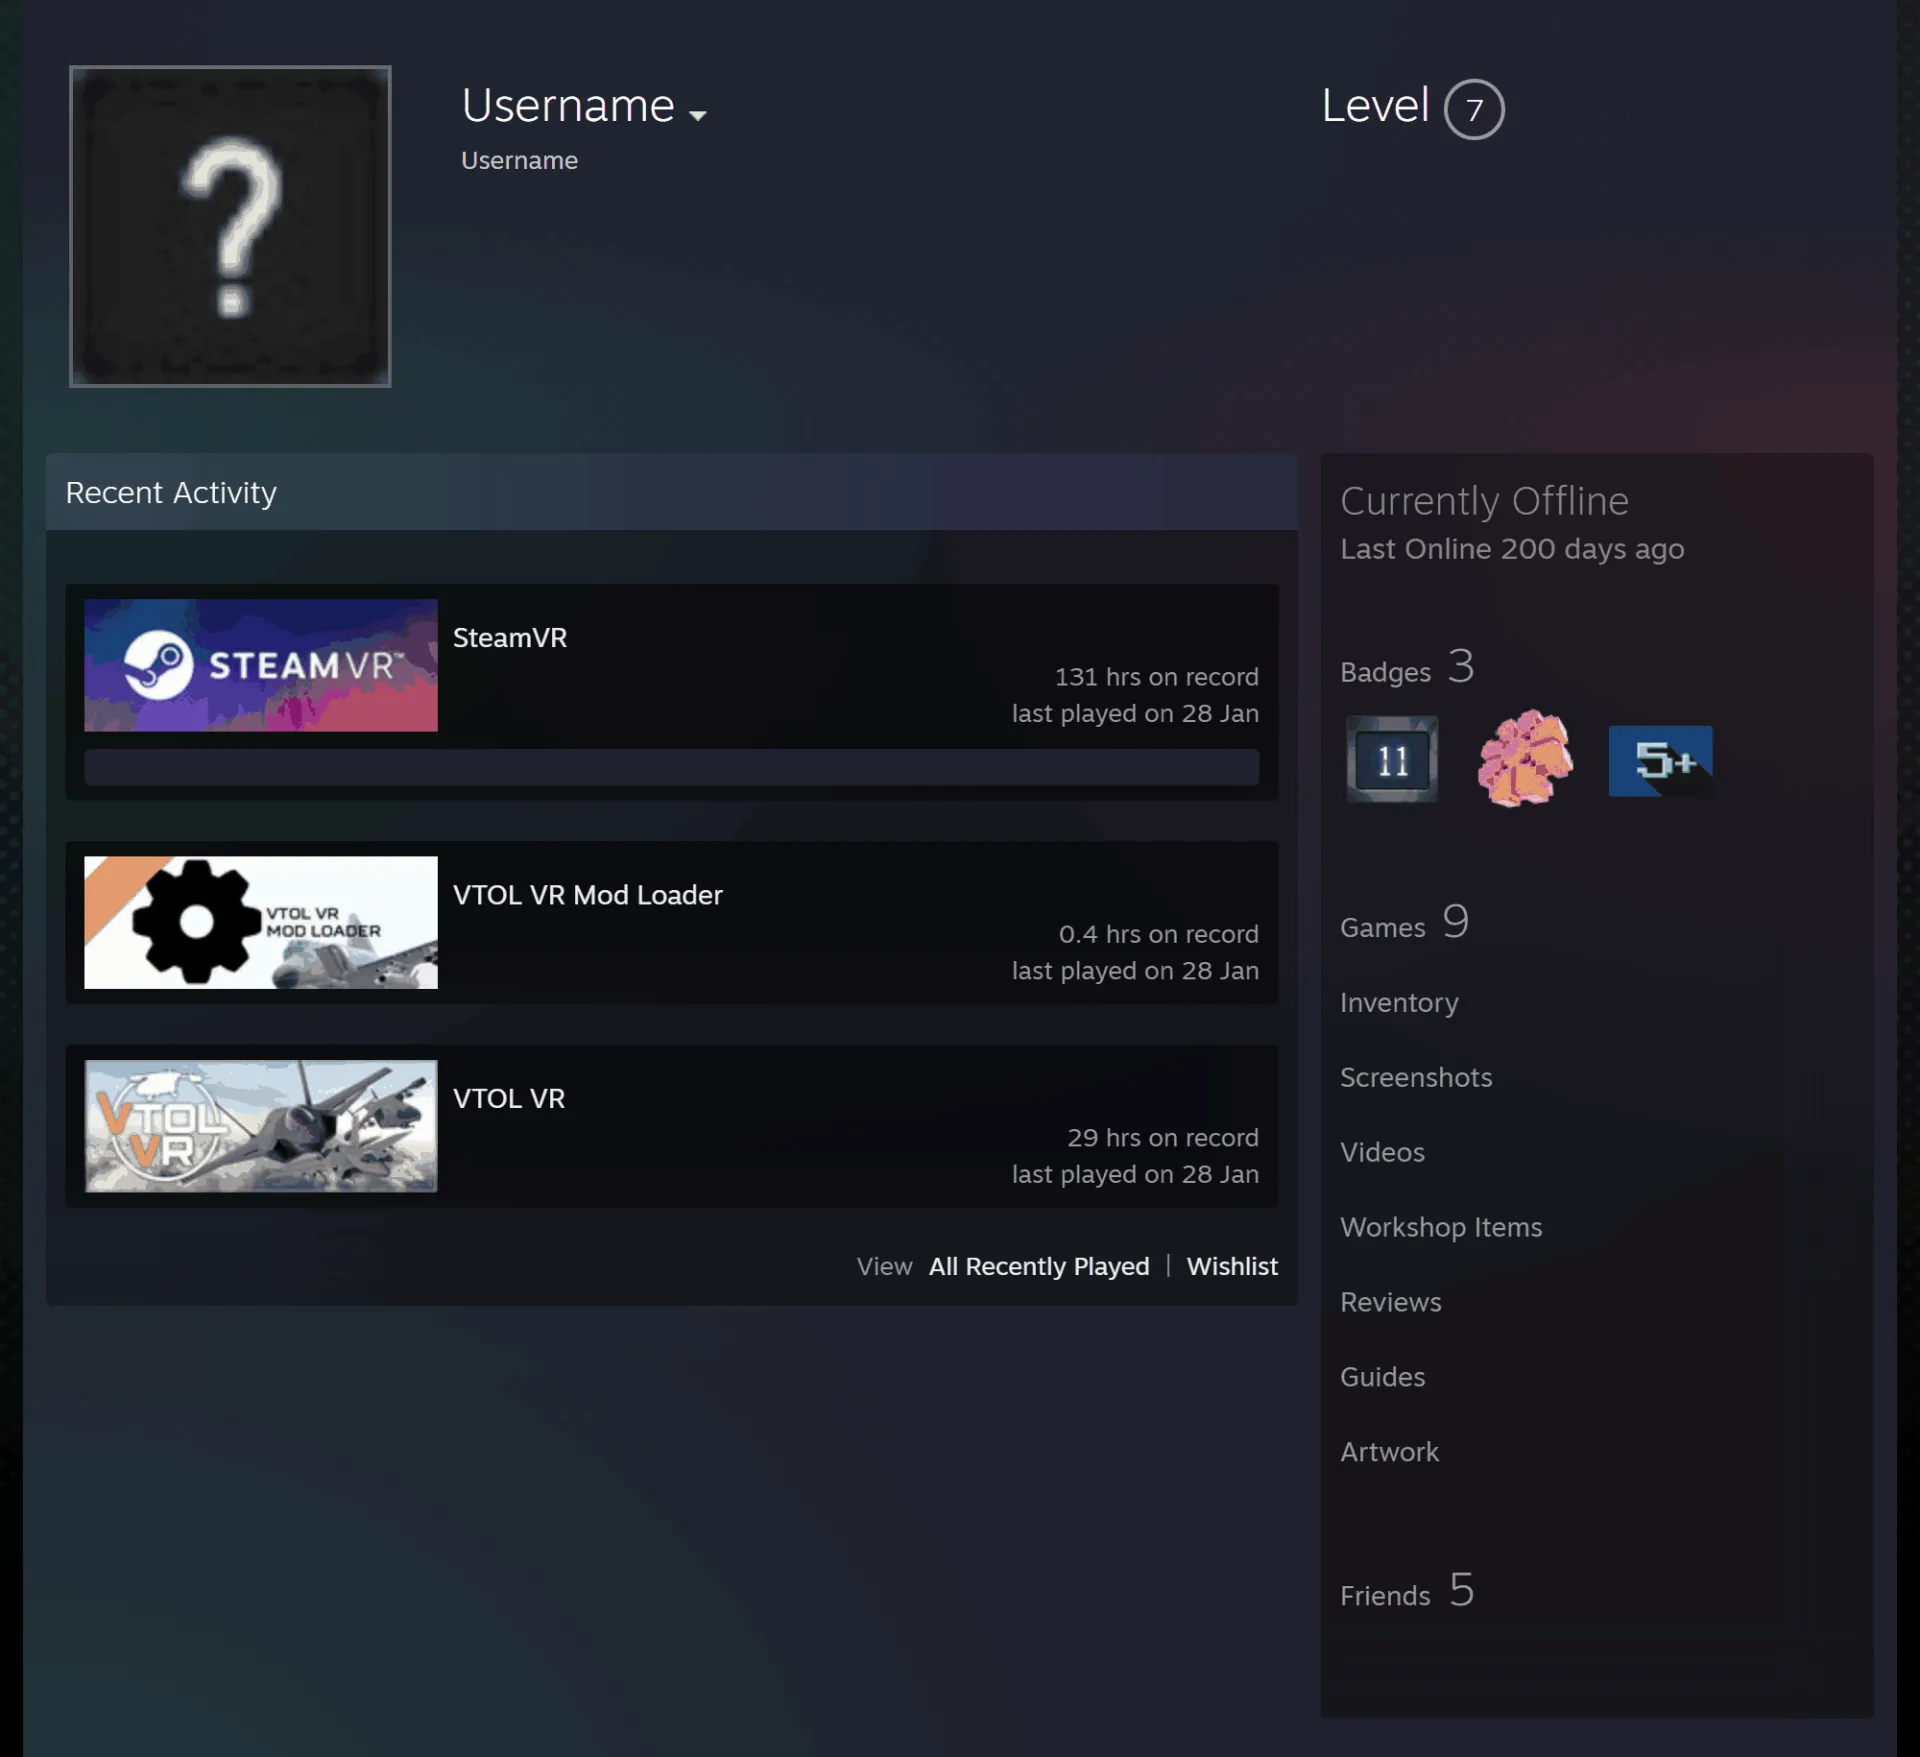The image size is (1920, 1757).
Task: Open the Inventory page
Action: point(1399,1002)
